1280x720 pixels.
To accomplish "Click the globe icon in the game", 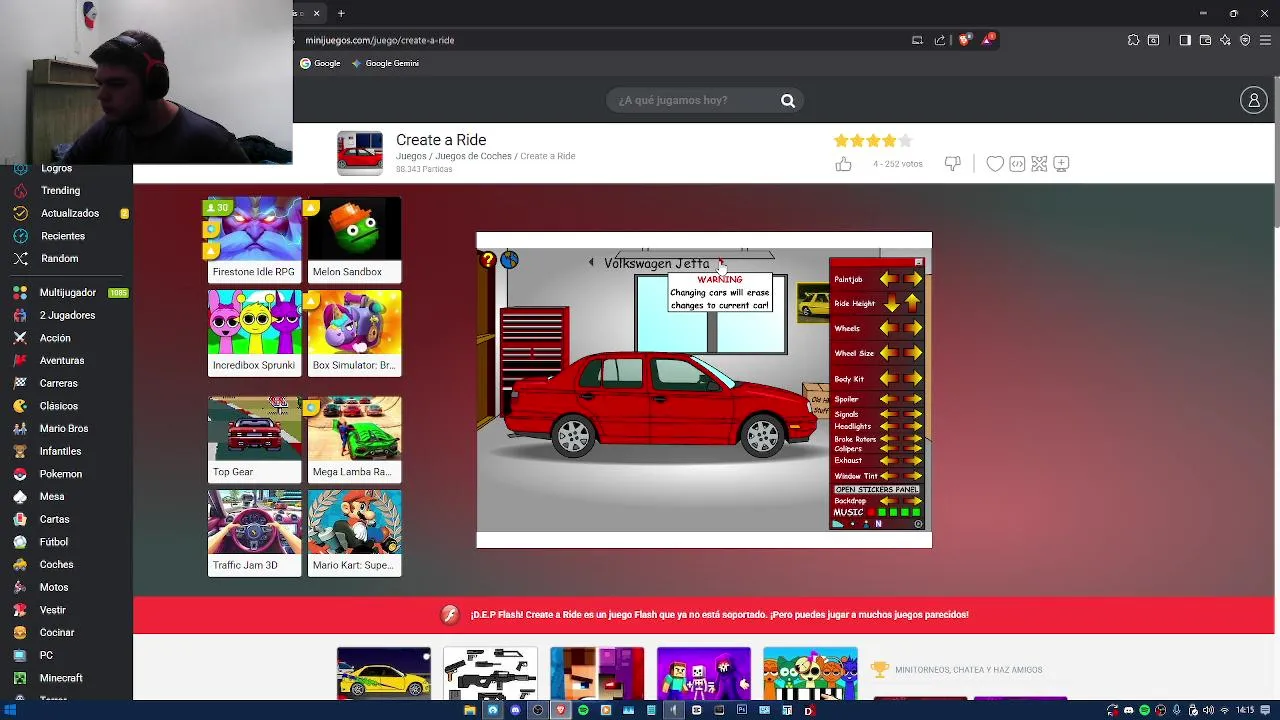I will click(x=510, y=260).
